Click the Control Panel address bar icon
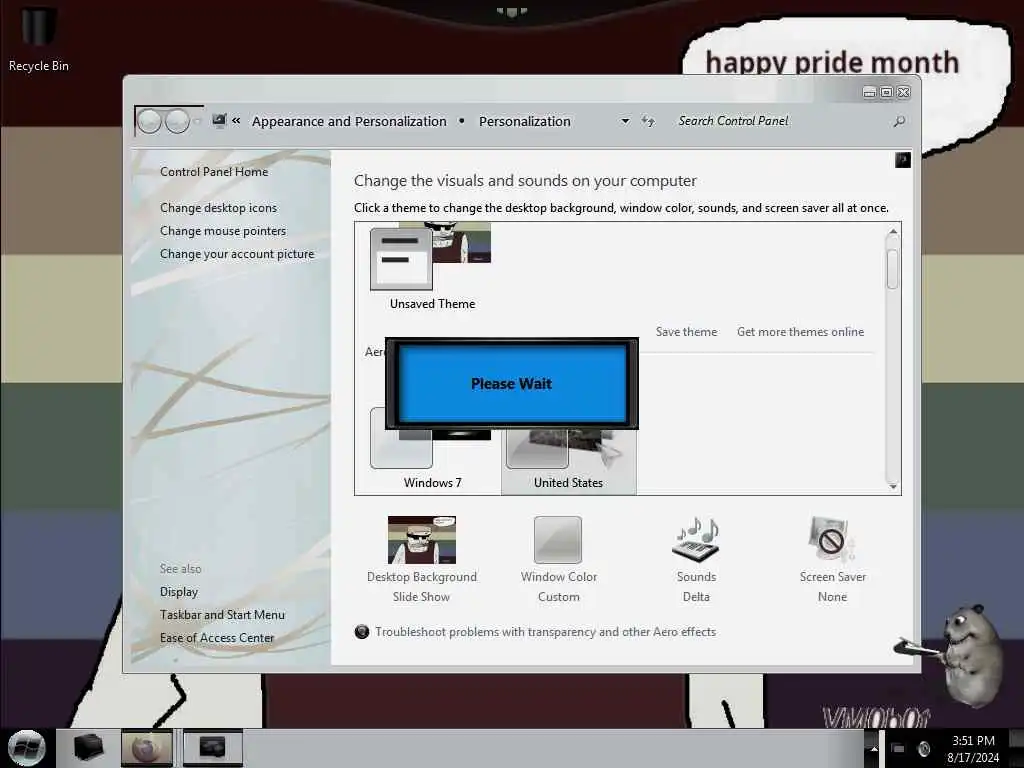Image resolution: width=1024 pixels, height=768 pixels. pyautogui.click(x=219, y=121)
